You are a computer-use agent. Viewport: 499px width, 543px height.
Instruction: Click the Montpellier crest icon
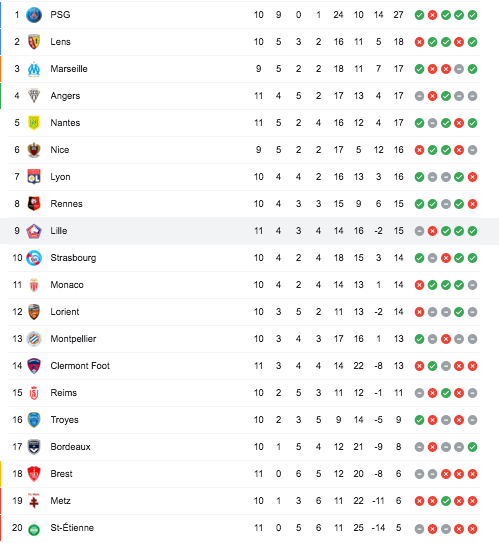coord(34,339)
